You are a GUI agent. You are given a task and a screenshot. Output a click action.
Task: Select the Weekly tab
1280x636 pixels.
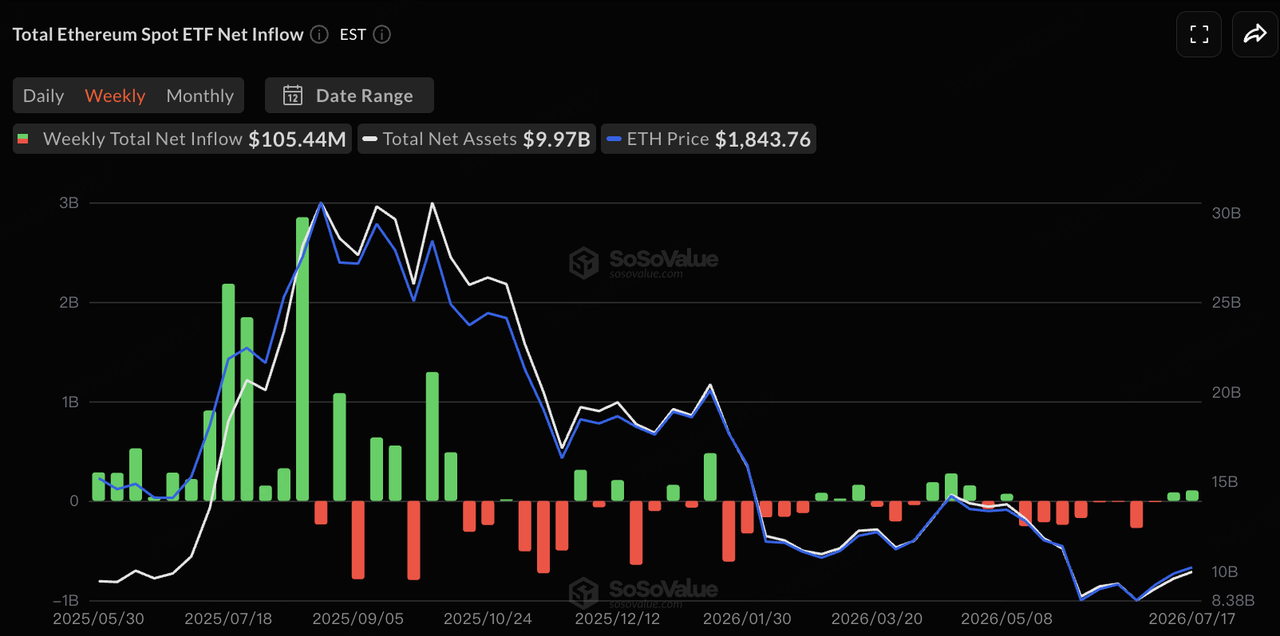pyautogui.click(x=115, y=96)
